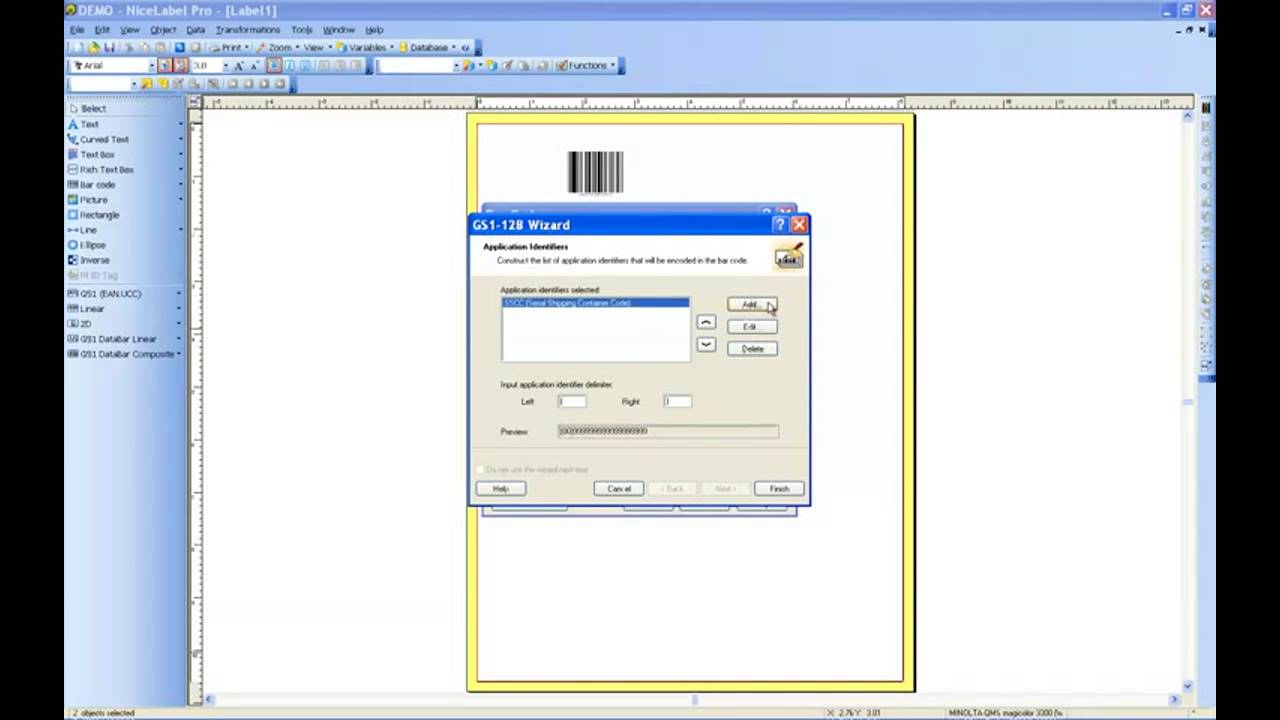1280x720 pixels.
Task: Choose the Rich Text Box tool
Action: pos(100,169)
